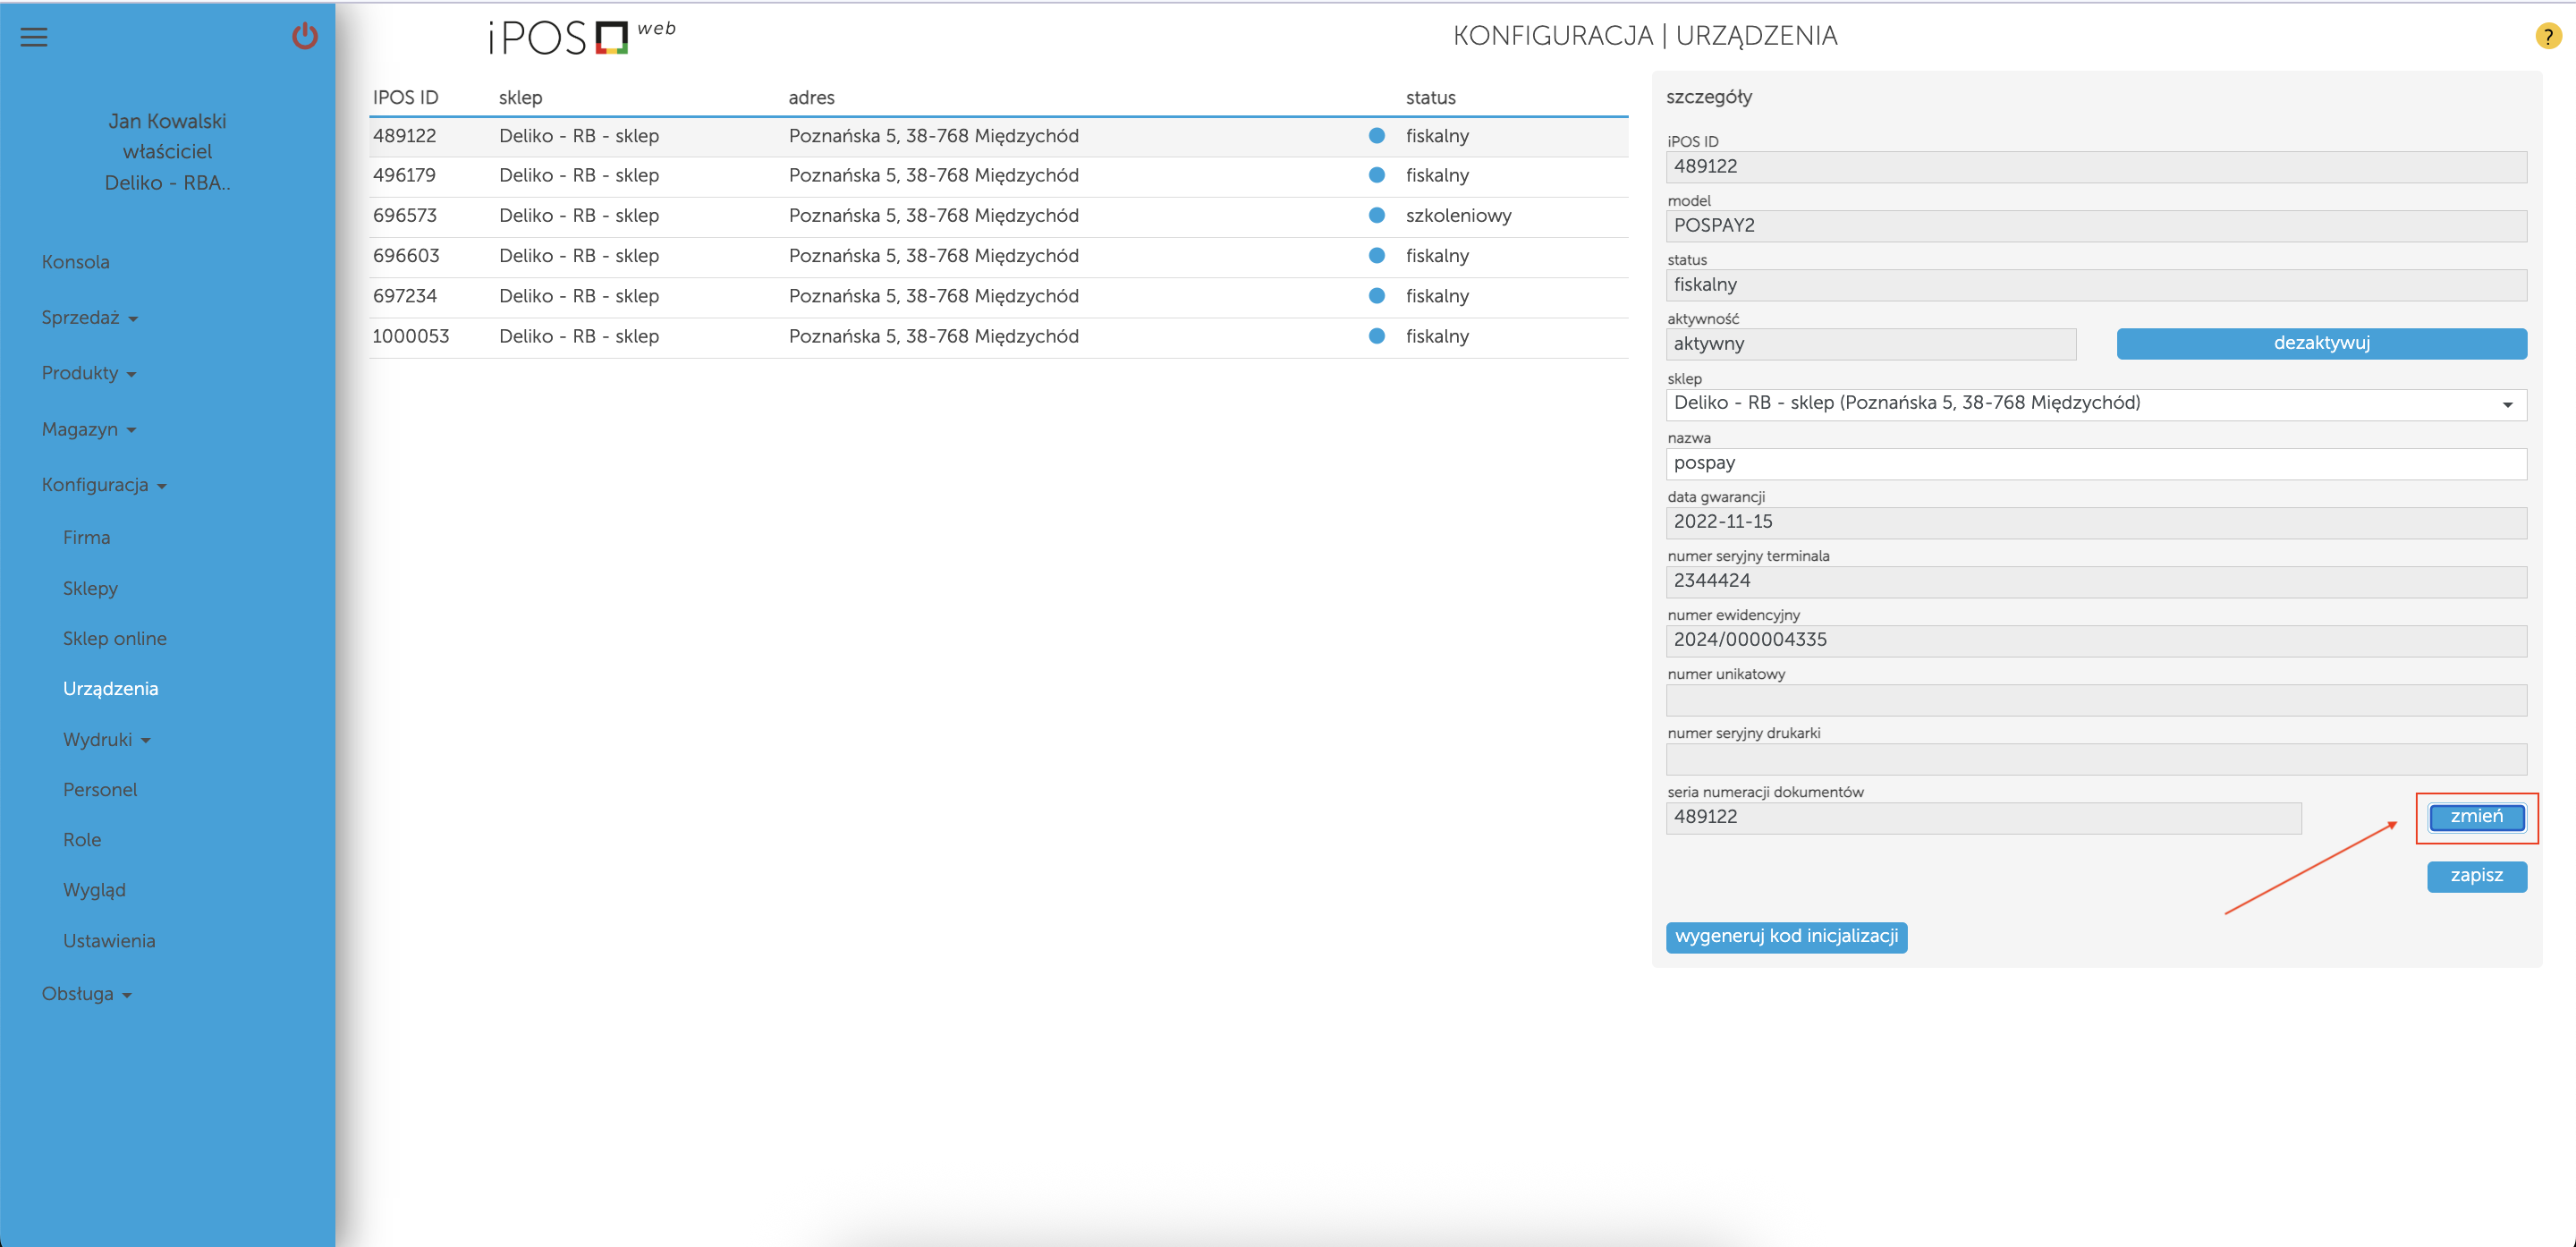Viewport: 2576px width, 1247px height.
Task: Expand the Wydruki submenu
Action: [x=107, y=740]
